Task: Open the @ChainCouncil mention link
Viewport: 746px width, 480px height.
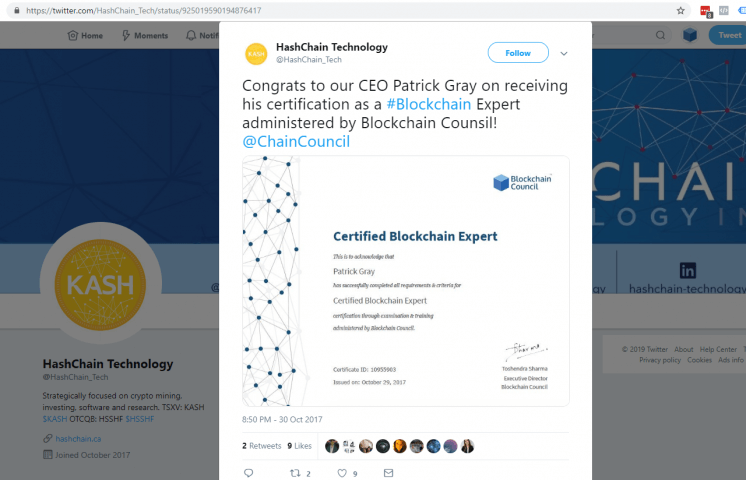Action: click(x=296, y=141)
